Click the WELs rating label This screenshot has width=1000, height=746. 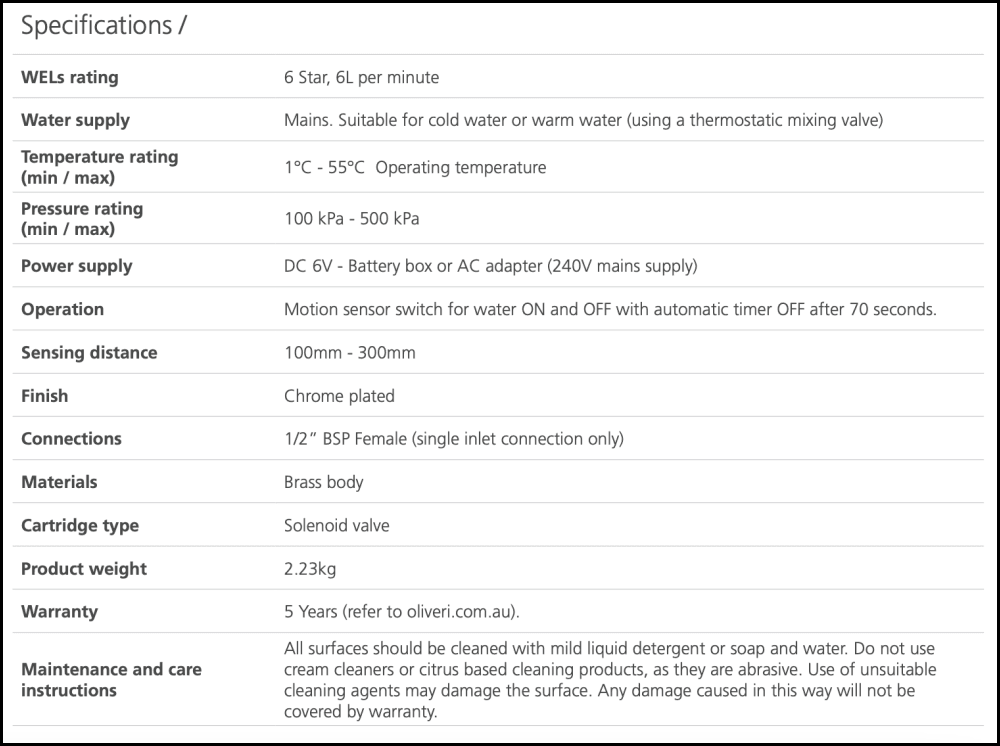(69, 77)
